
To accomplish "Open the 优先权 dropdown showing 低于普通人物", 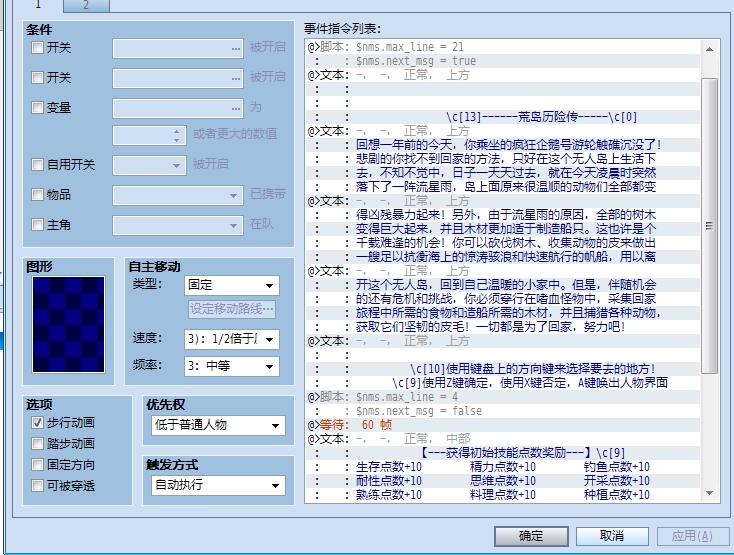I will coord(218,425).
